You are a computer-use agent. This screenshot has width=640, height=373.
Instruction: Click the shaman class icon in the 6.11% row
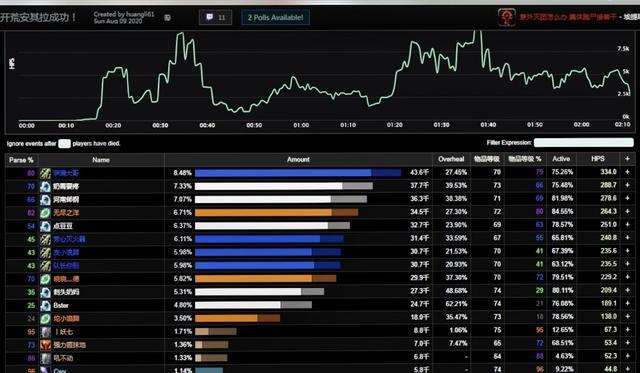tap(45, 239)
